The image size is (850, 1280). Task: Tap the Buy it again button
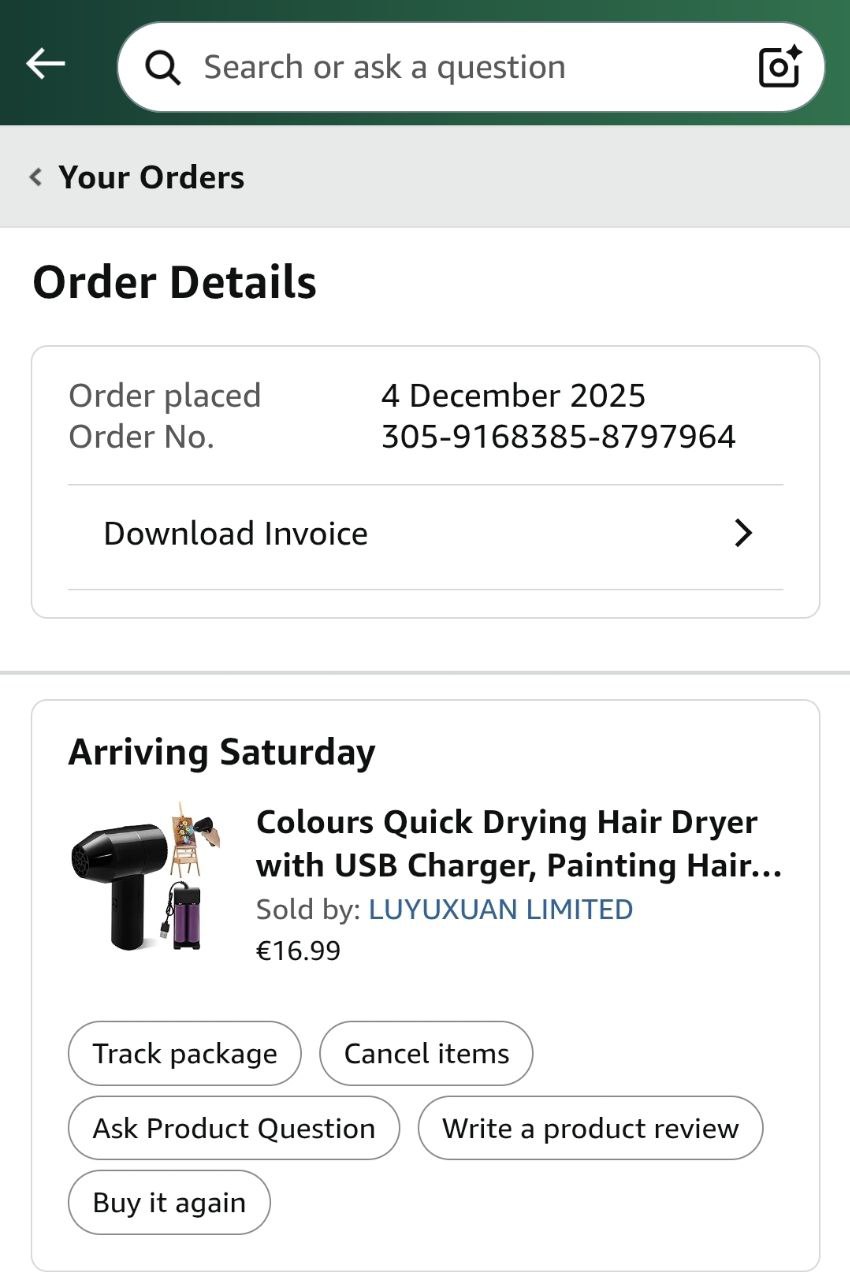(x=169, y=1203)
